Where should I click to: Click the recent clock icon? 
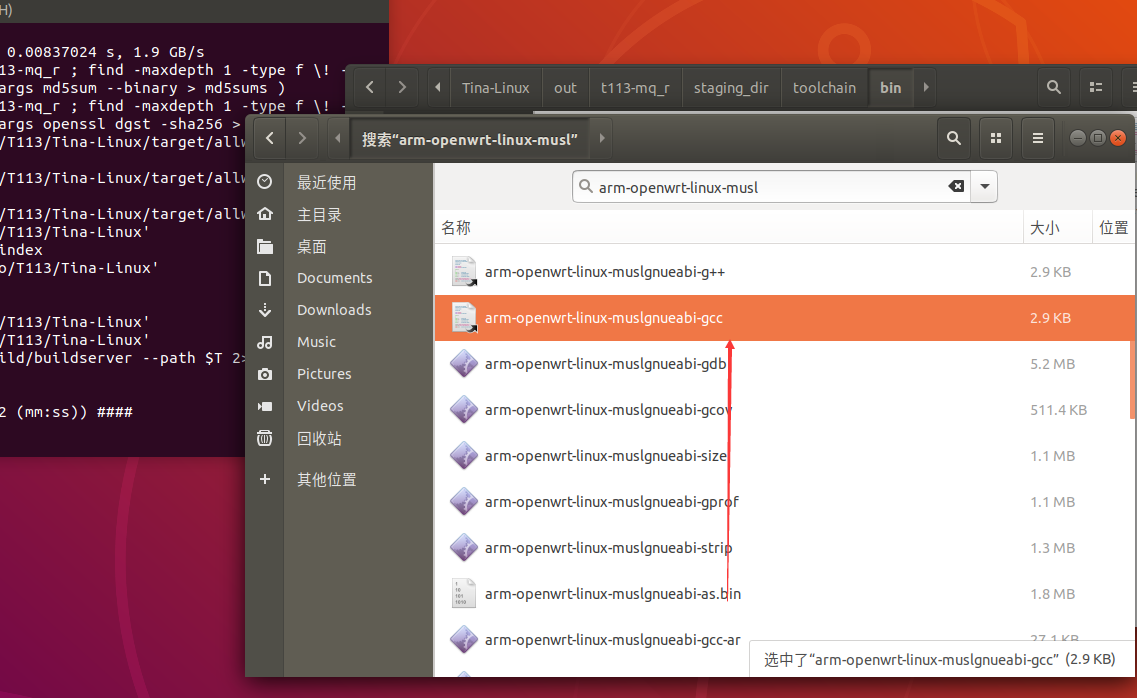(265, 182)
